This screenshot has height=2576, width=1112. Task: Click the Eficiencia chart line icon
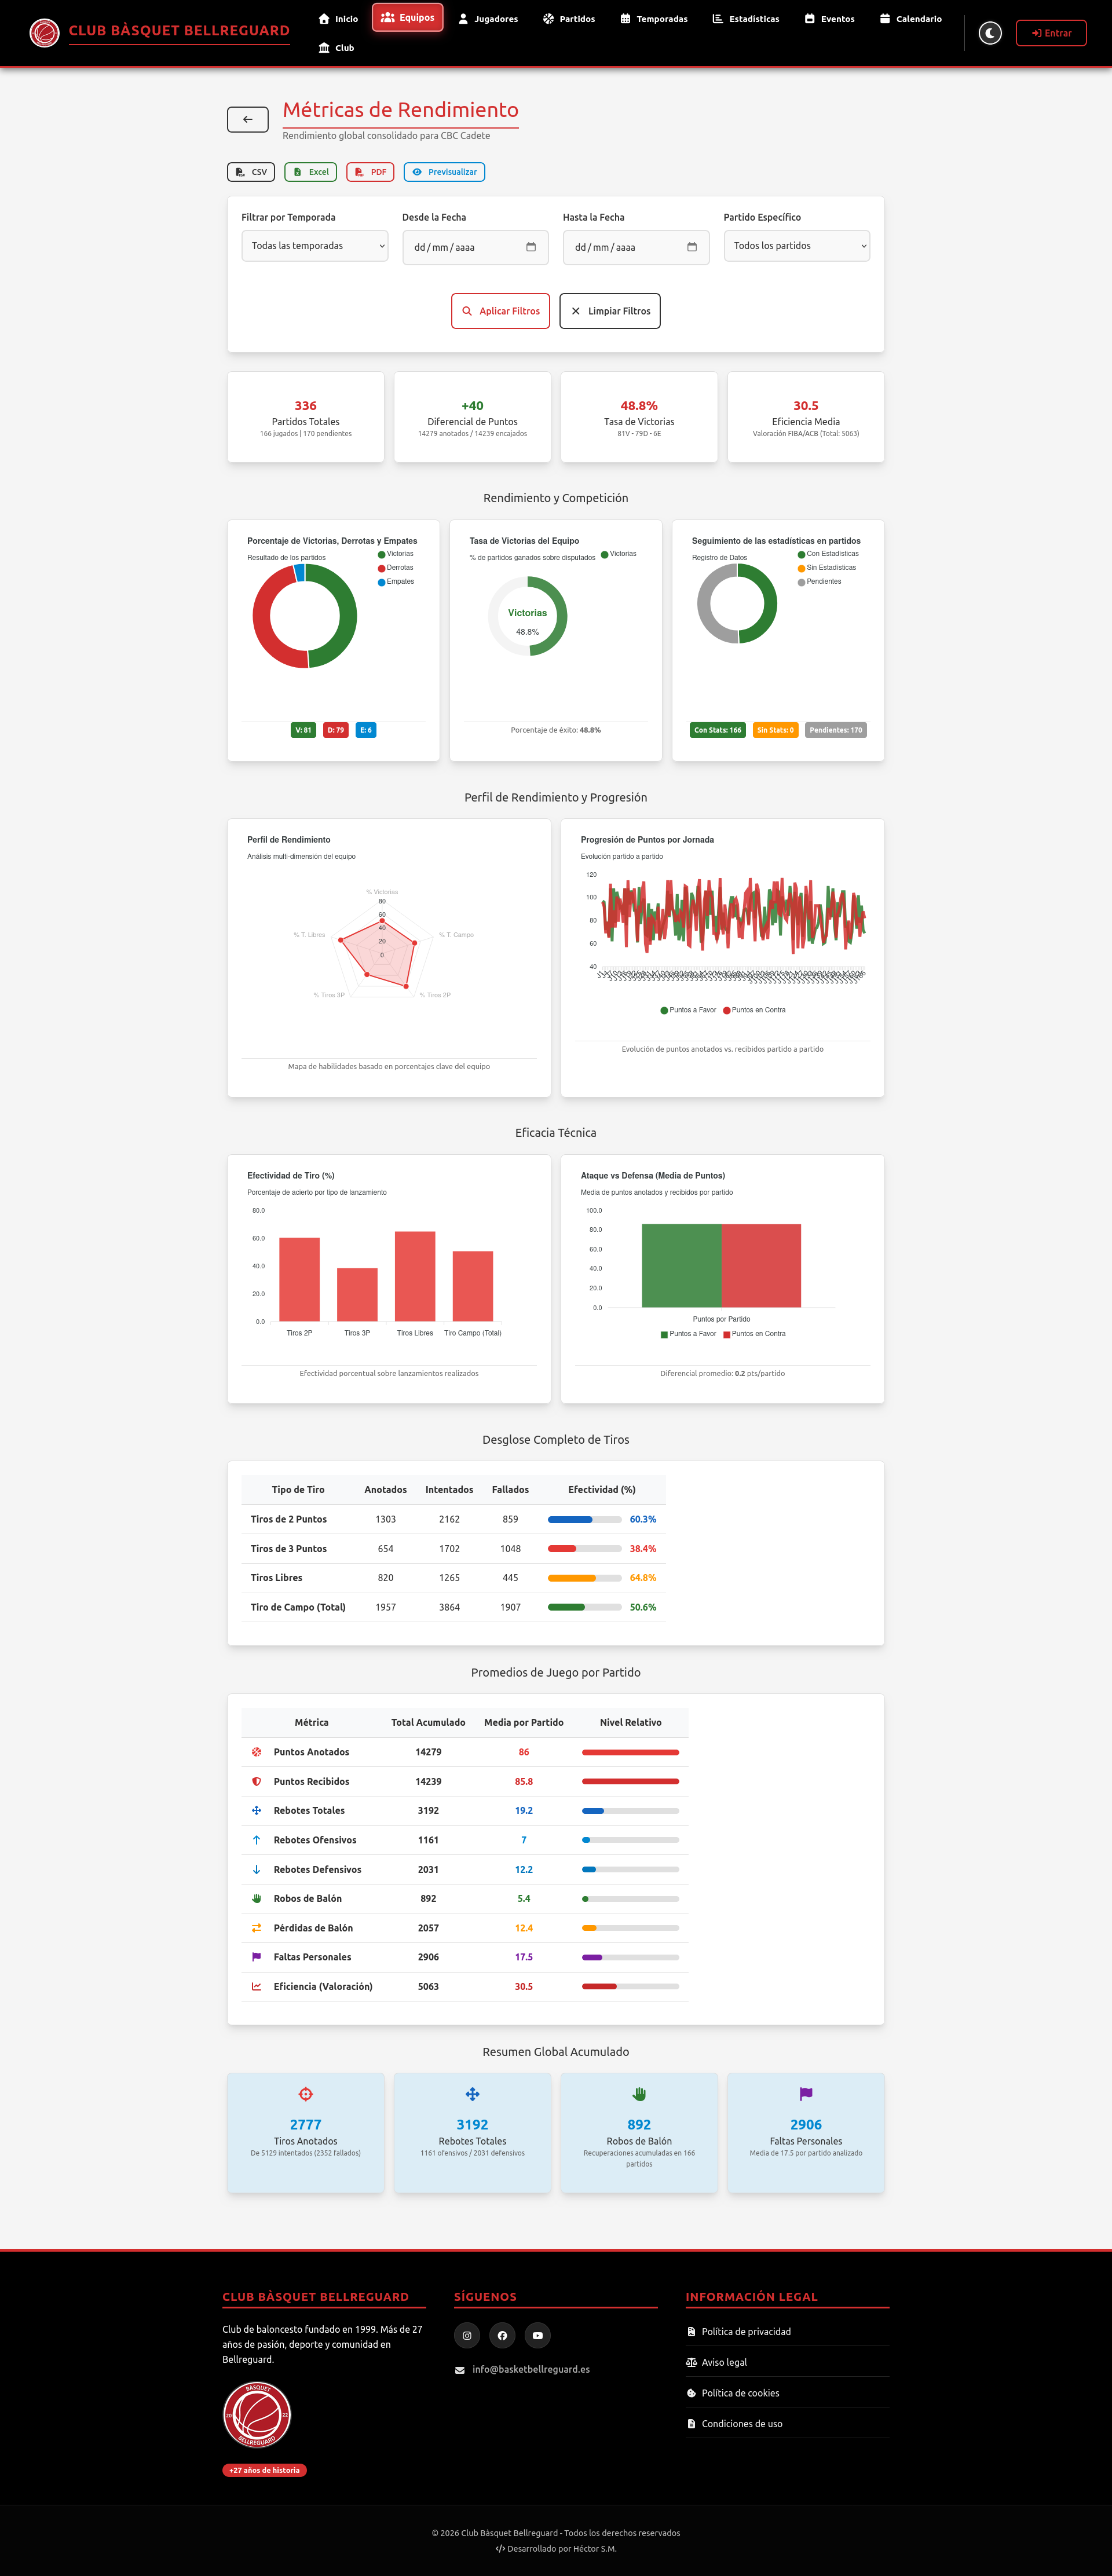click(x=256, y=1986)
